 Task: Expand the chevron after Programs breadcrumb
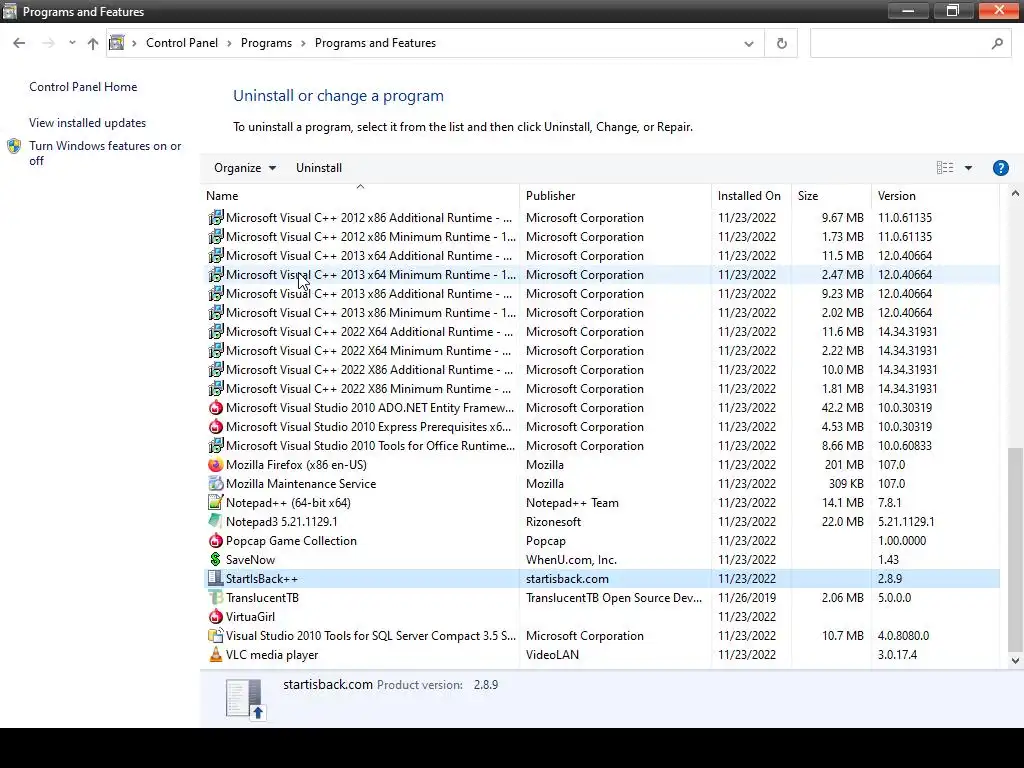304,43
